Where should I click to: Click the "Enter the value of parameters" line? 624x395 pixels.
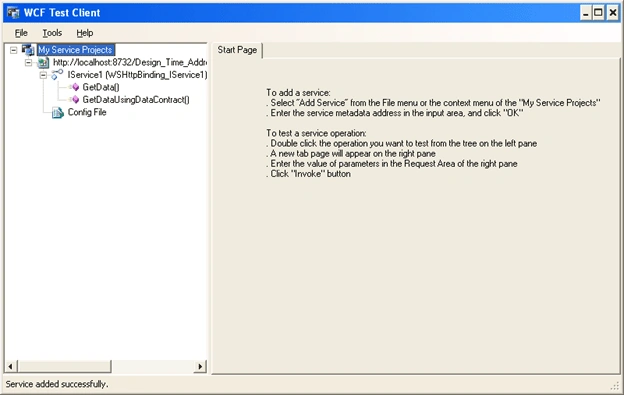[392, 163]
